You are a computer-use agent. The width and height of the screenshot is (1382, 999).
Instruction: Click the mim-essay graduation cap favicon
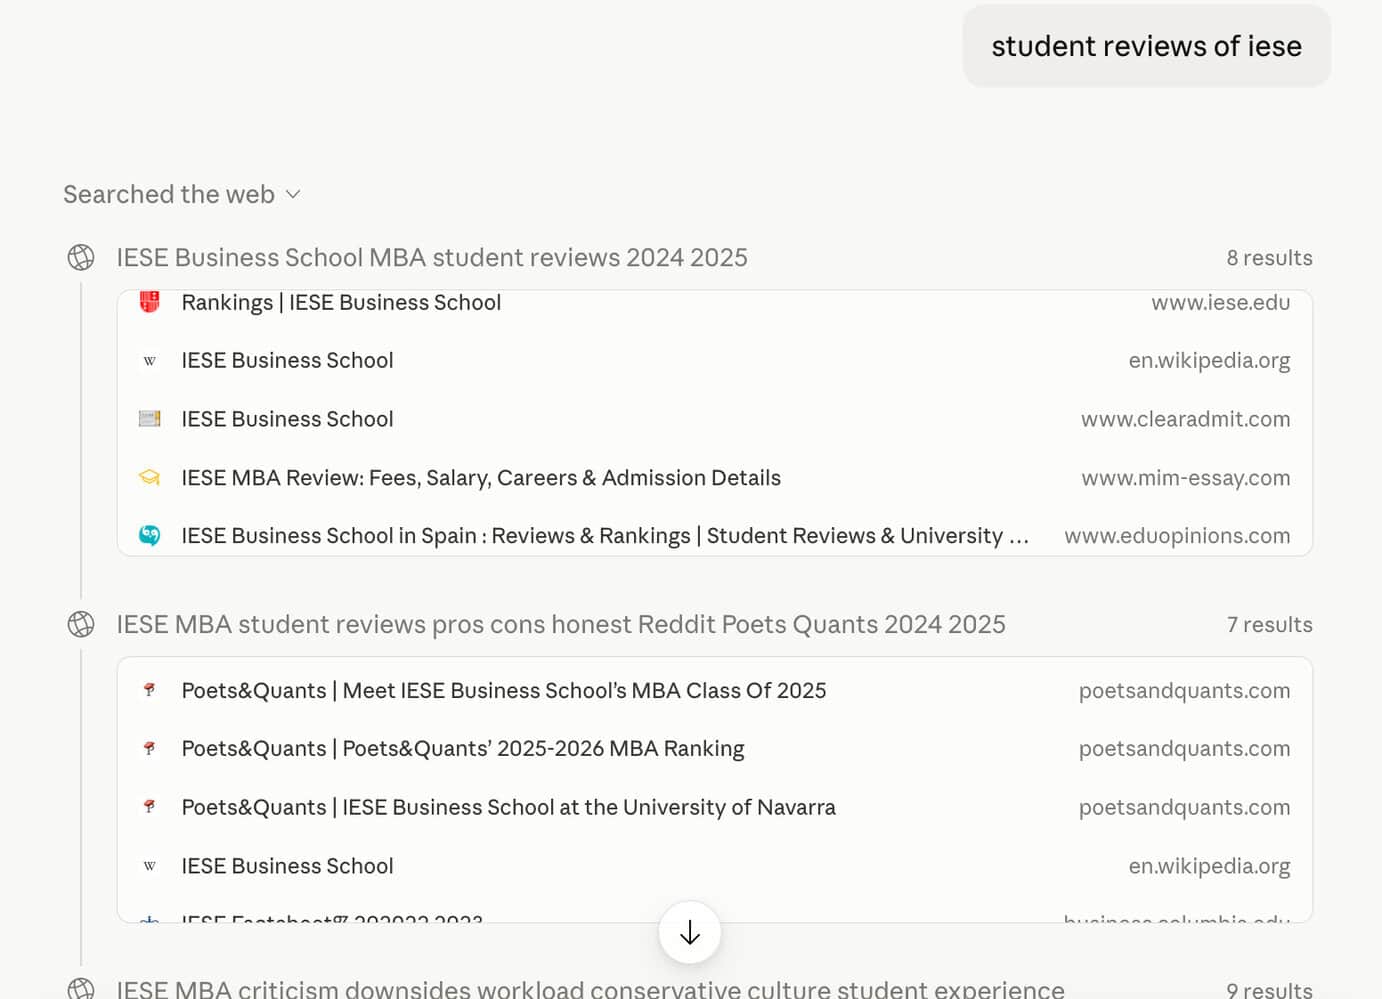[149, 478]
